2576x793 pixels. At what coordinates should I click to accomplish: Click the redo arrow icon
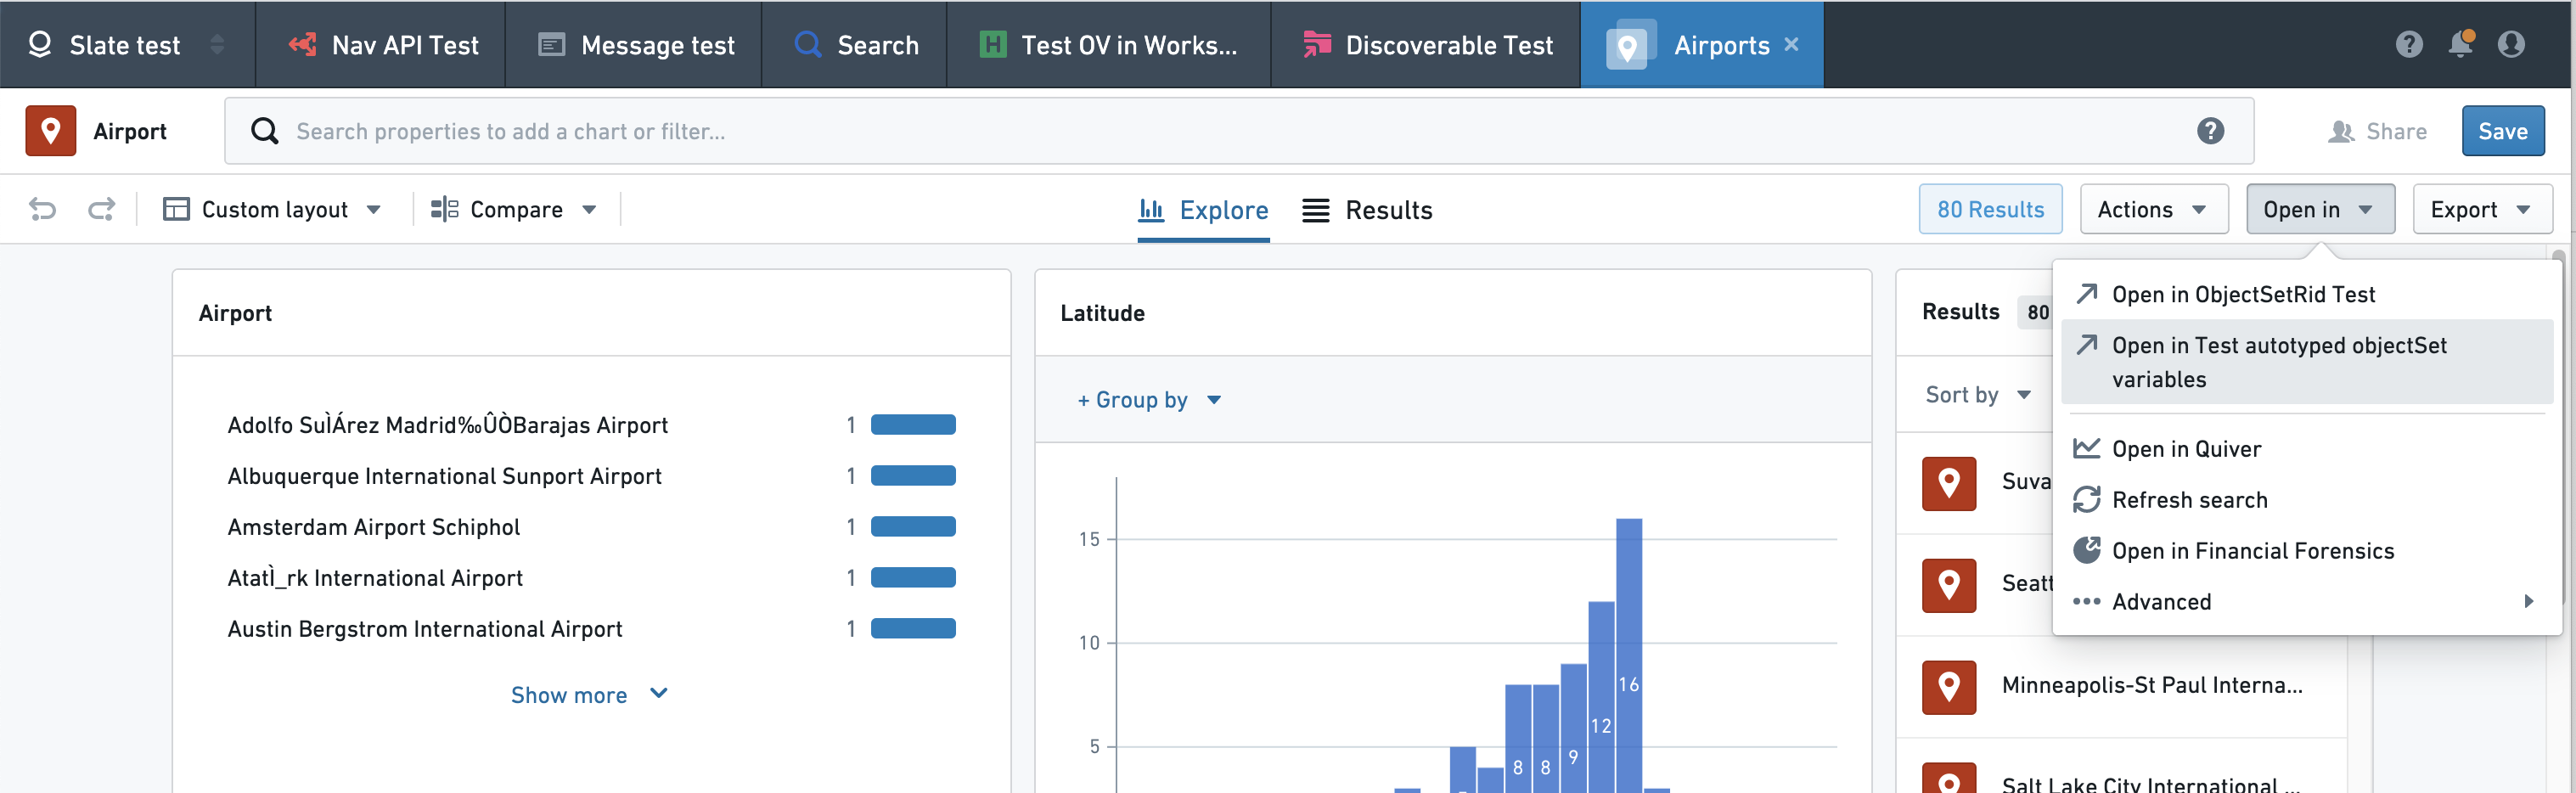(x=101, y=209)
